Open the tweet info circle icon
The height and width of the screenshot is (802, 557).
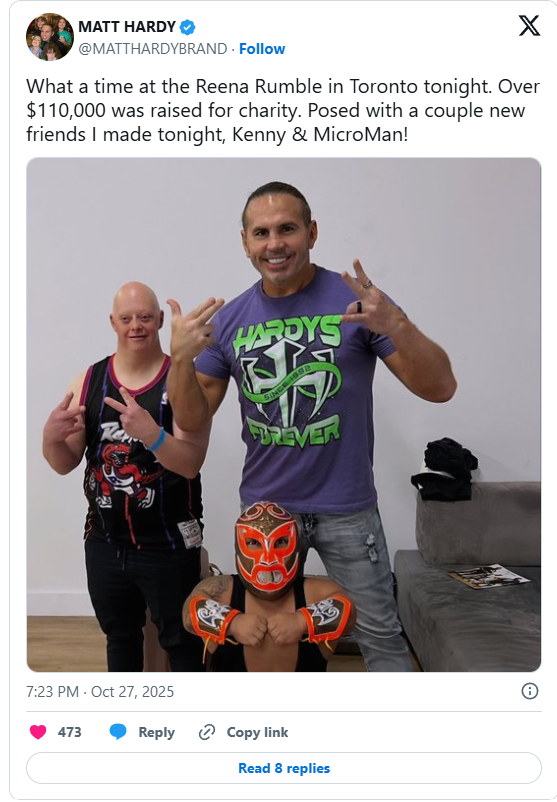pos(529,691)
